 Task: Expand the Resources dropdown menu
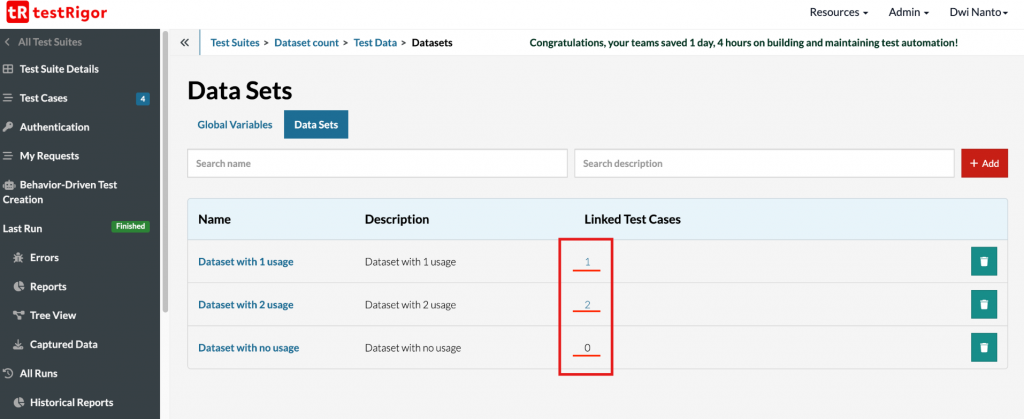[838, 13]
